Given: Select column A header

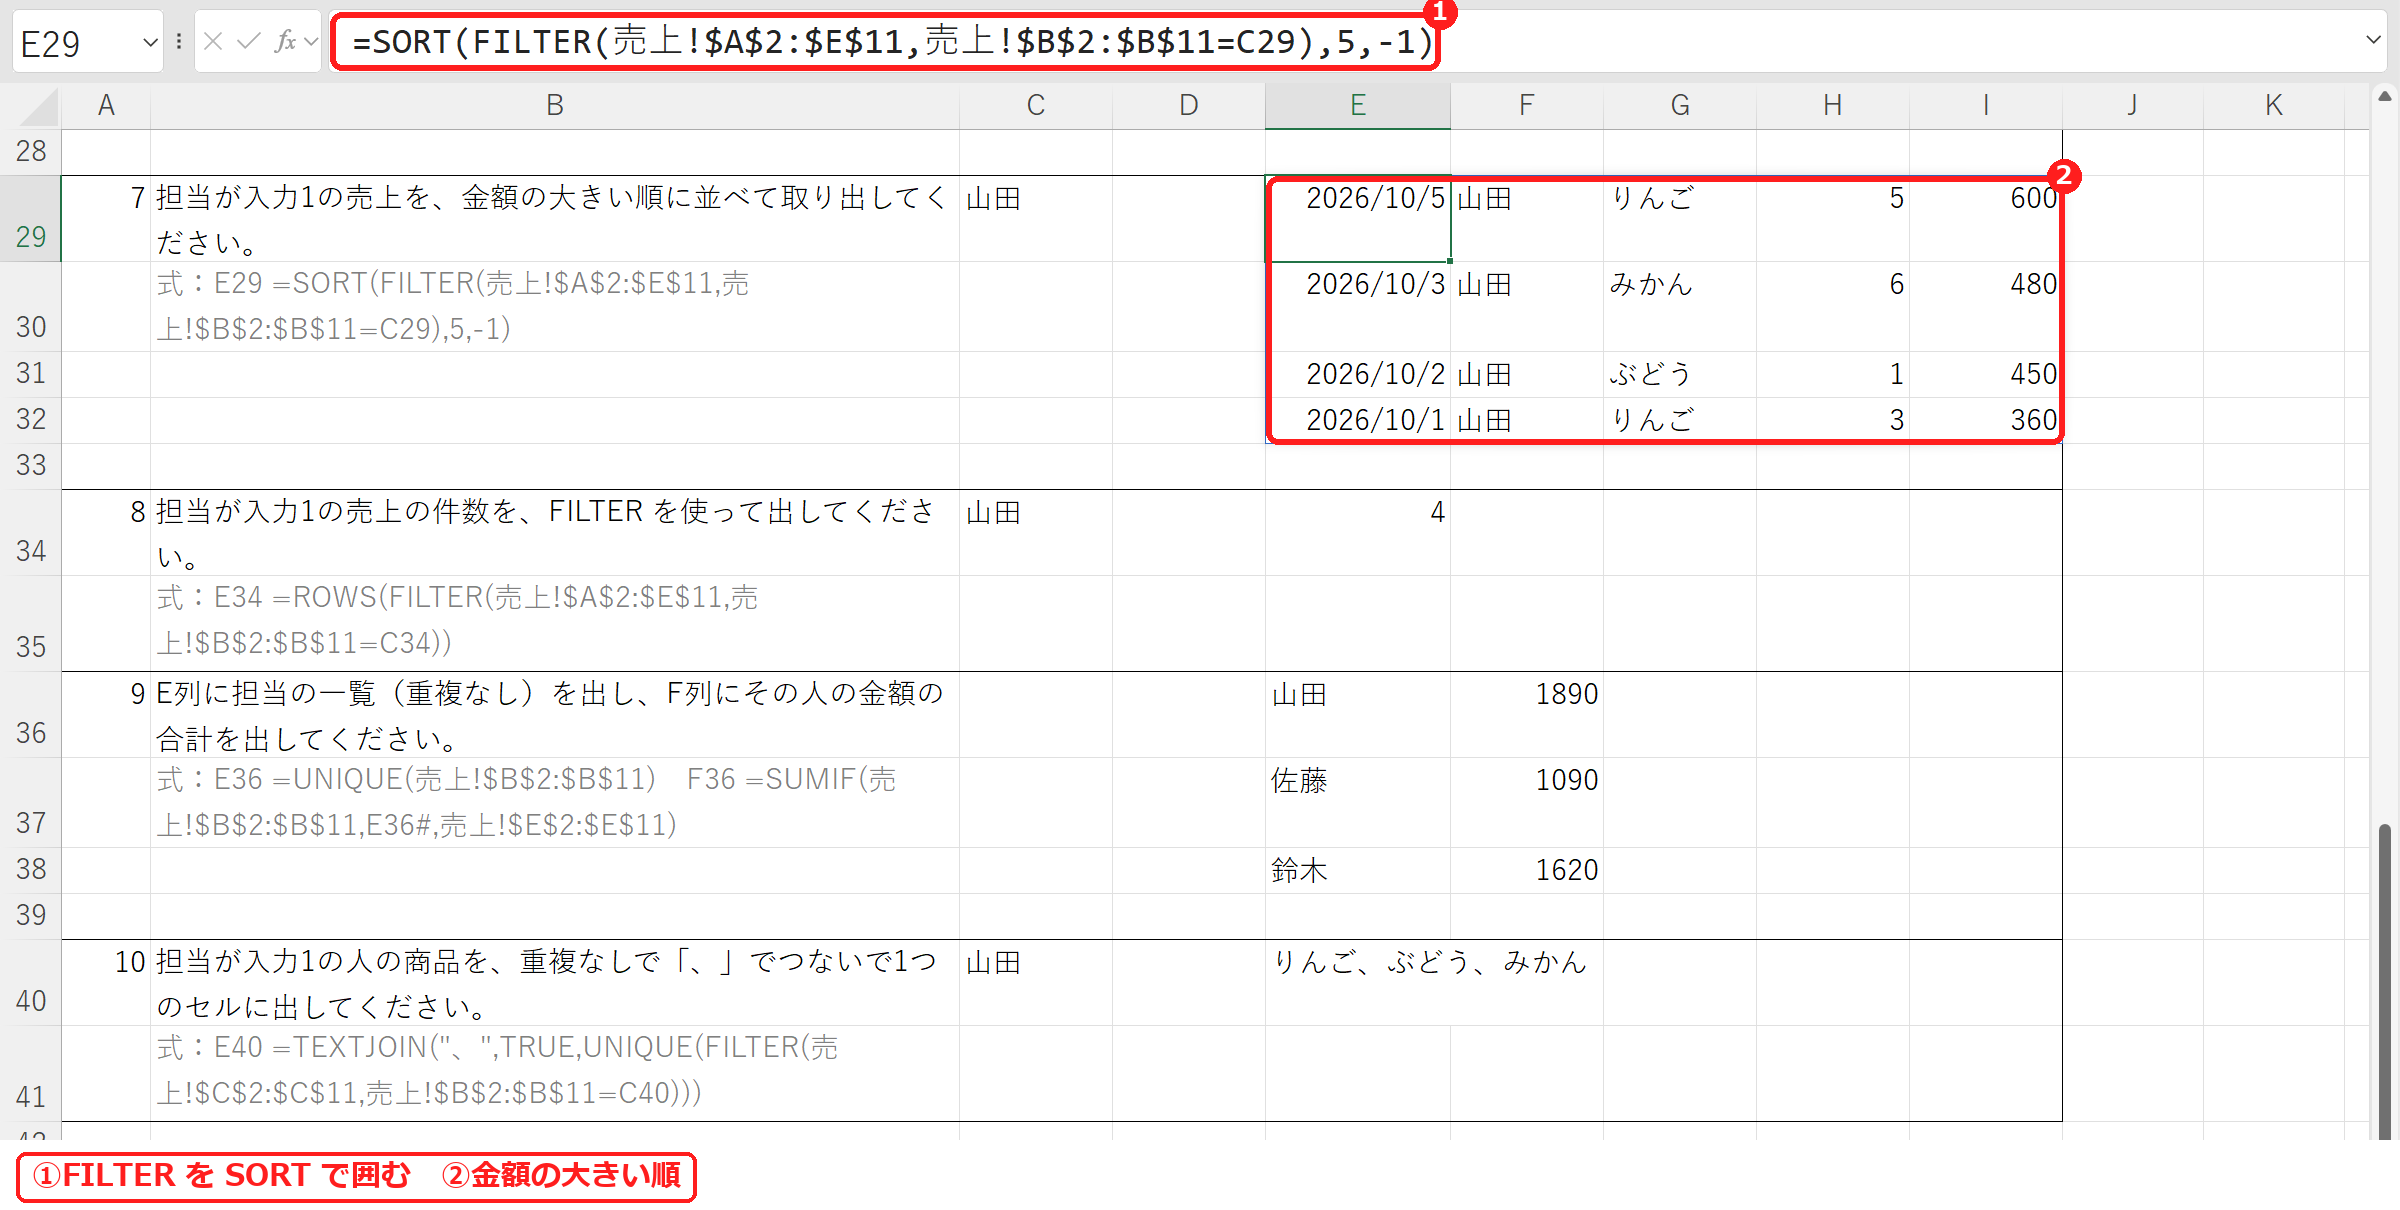Looking at the screenshot, I should click(106, 105).
